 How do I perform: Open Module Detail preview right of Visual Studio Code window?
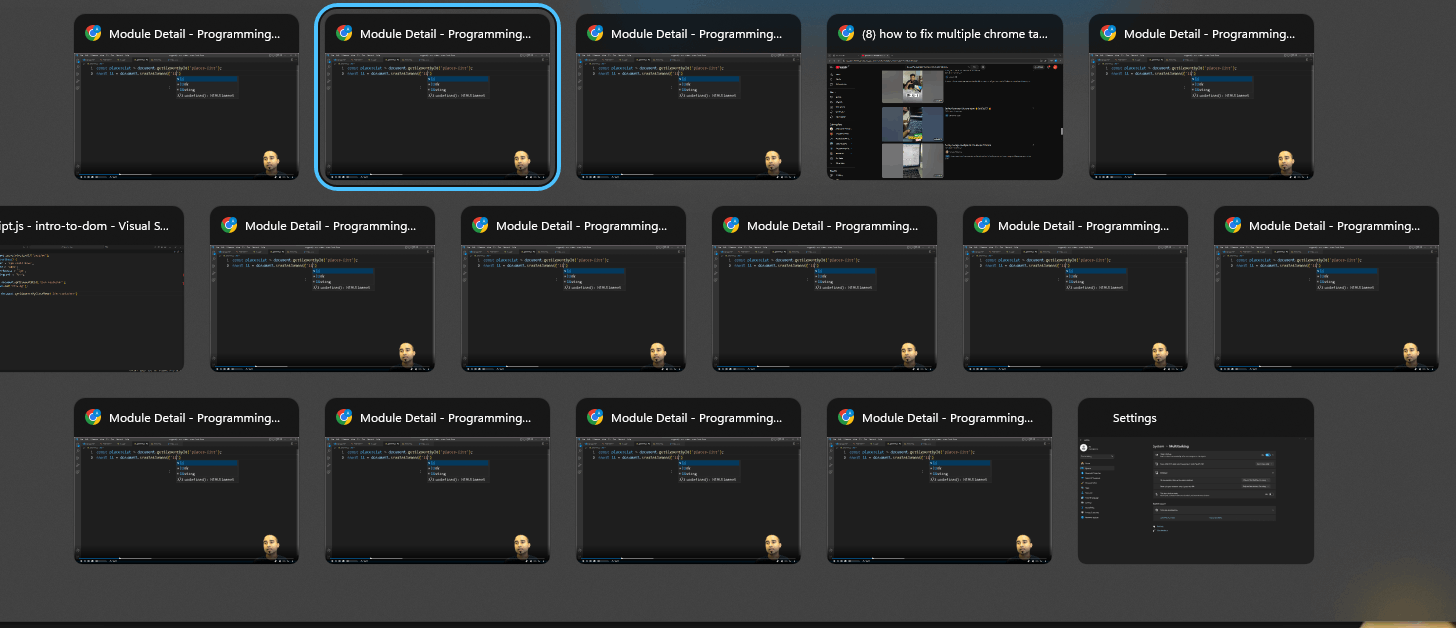[322, 308]
